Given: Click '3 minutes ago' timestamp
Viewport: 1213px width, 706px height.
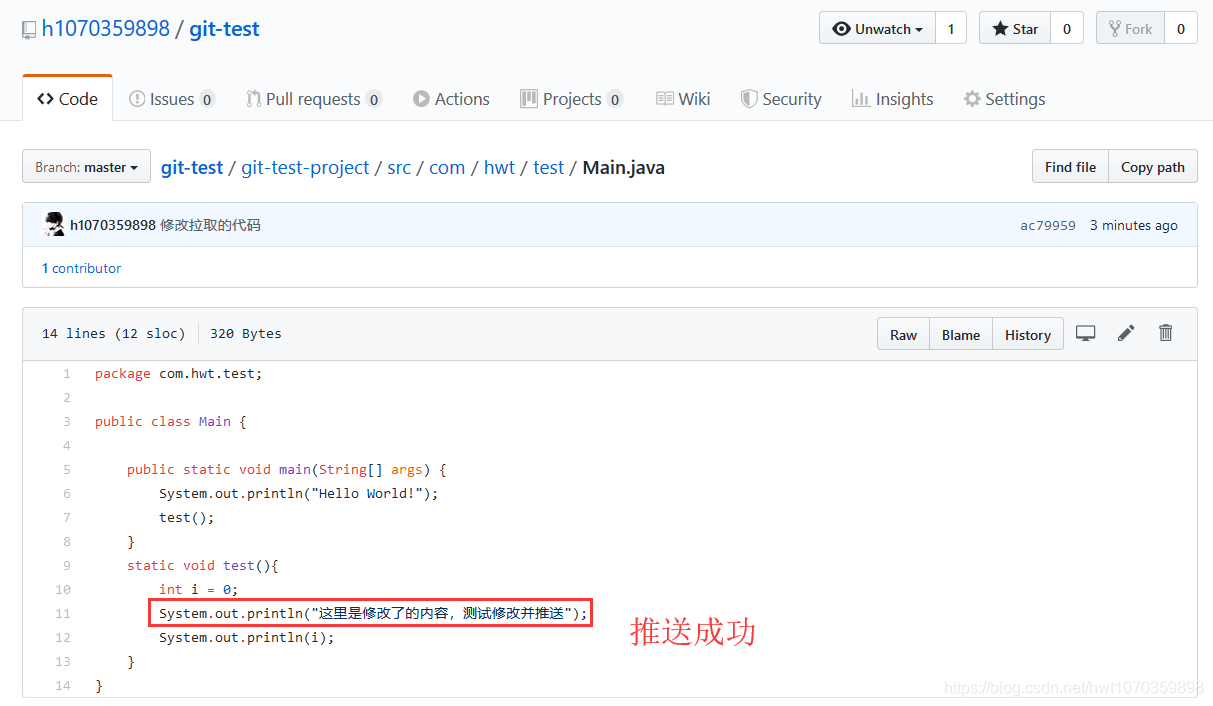Looking at the screenshot, I should (1134, 225).
